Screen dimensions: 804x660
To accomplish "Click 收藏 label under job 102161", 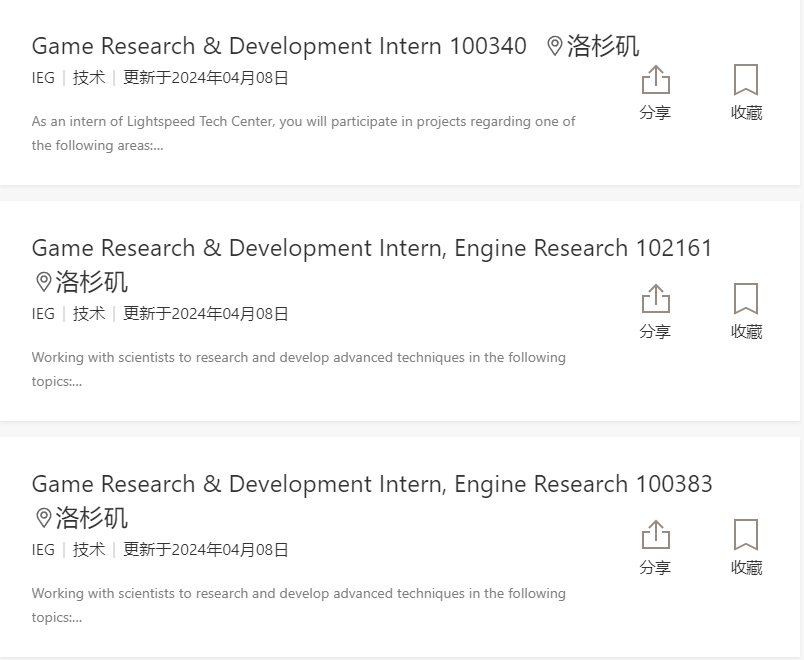I will coord(747,331).
